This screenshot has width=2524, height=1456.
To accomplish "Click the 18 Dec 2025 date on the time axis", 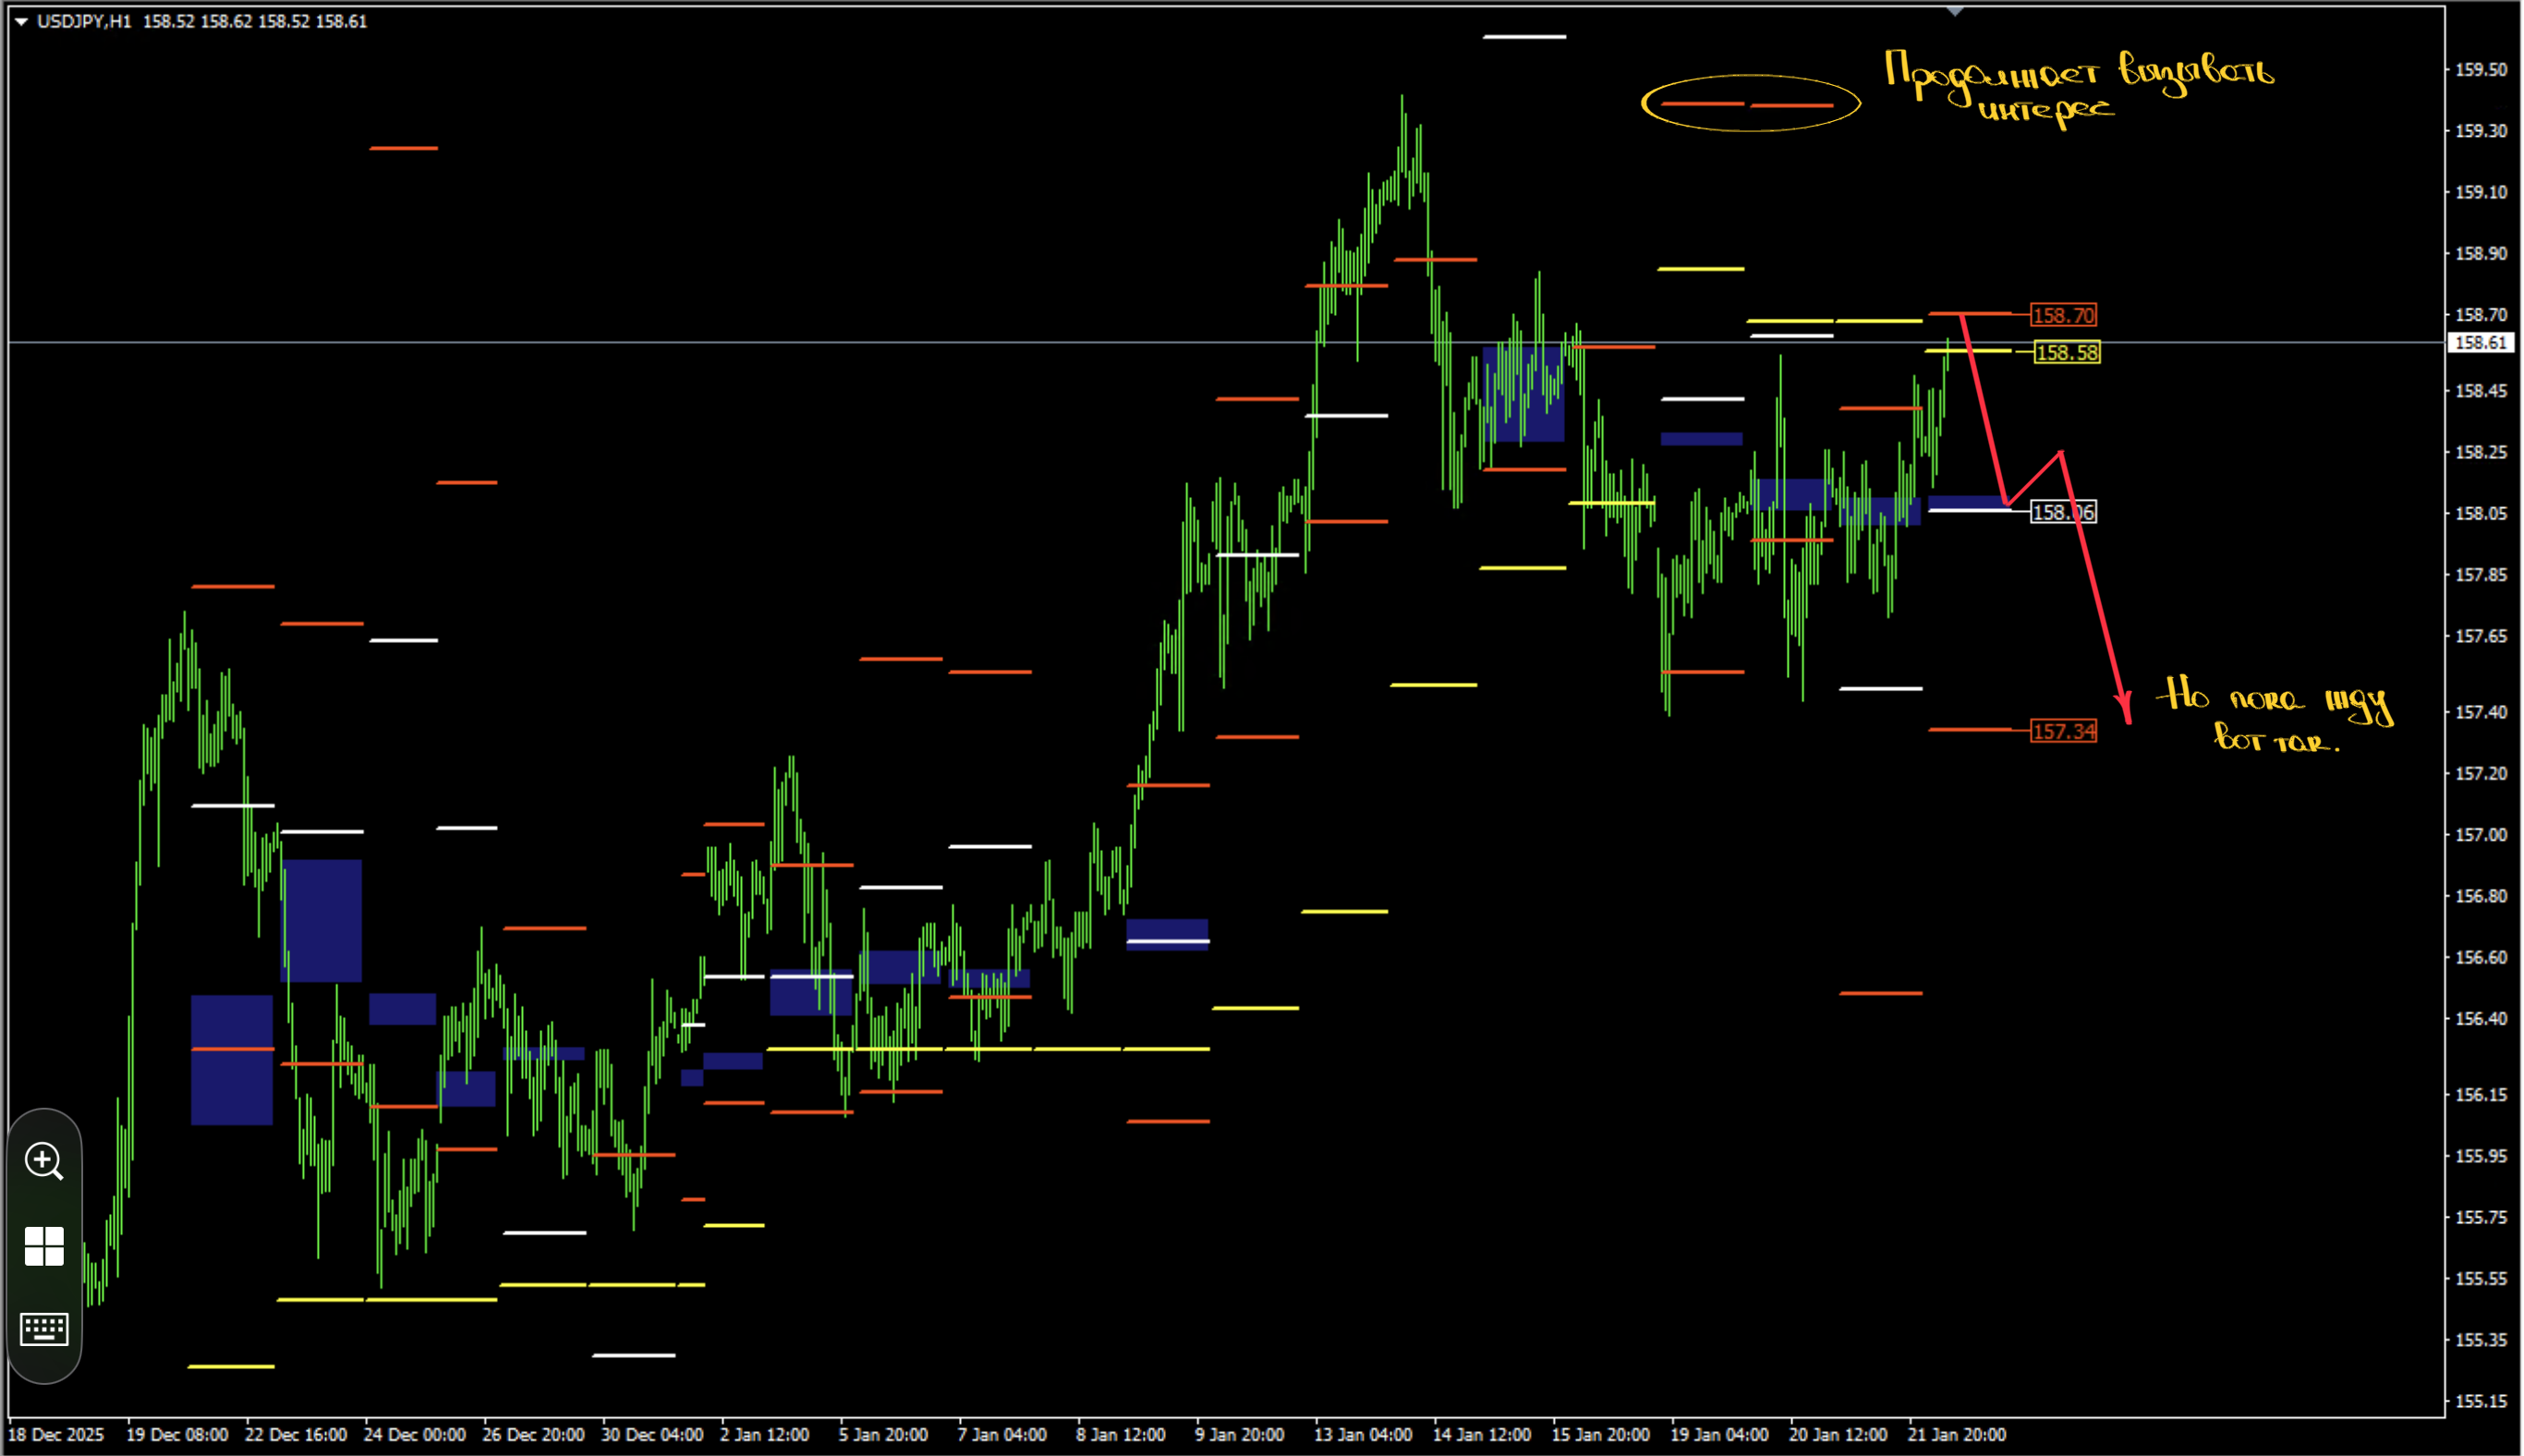I will click(x=56, y=1434).
